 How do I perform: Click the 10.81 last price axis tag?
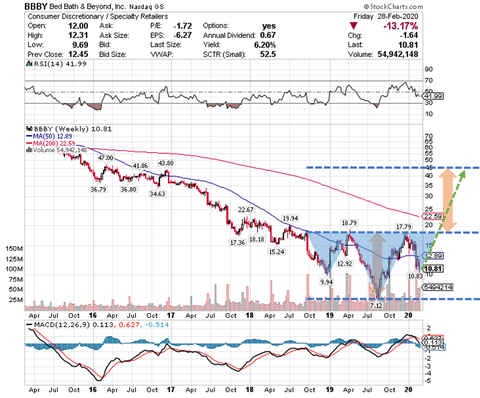[433, 269]
